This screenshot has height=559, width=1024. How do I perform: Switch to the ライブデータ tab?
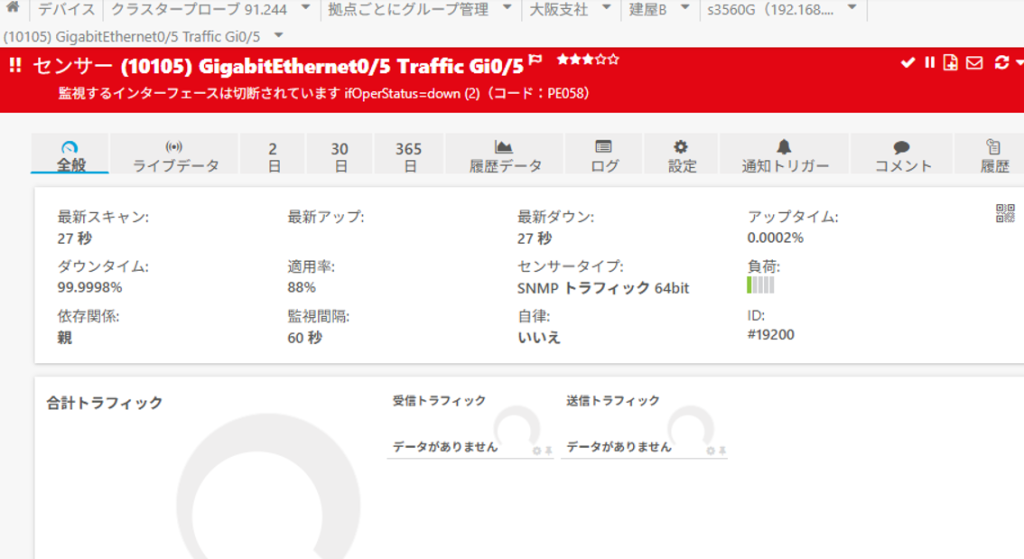(175, 156)
